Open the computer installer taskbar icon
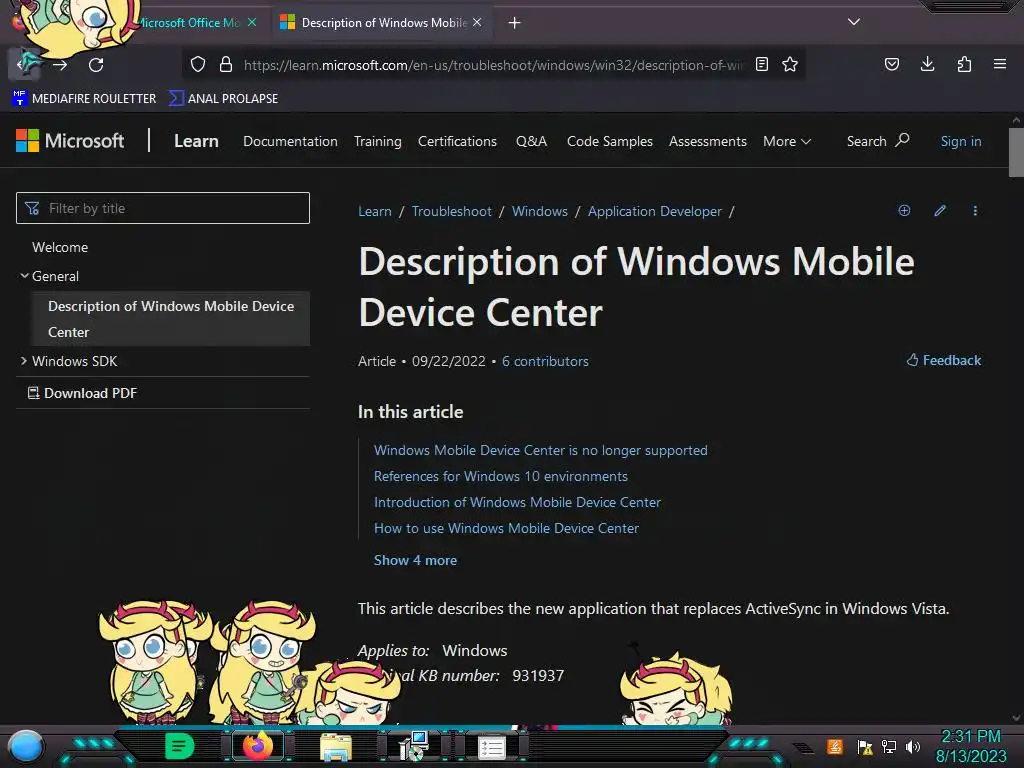1024x768 pixels. [414, 746]
